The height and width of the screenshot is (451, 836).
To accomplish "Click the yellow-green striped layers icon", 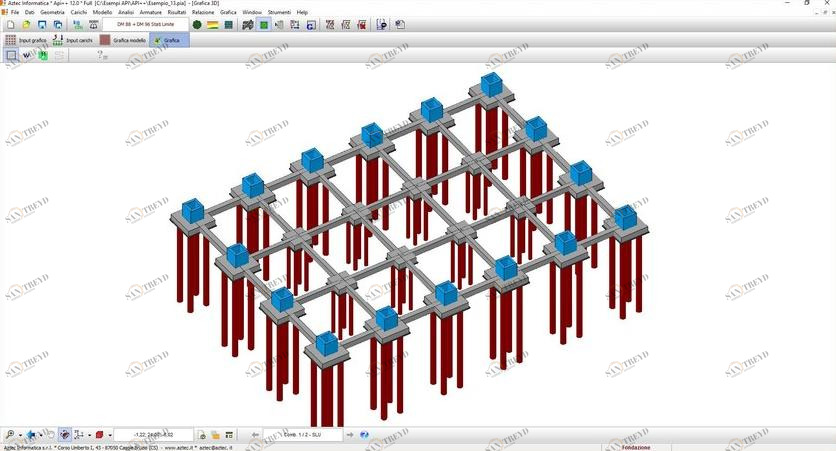I will click(x=213, y=25).
